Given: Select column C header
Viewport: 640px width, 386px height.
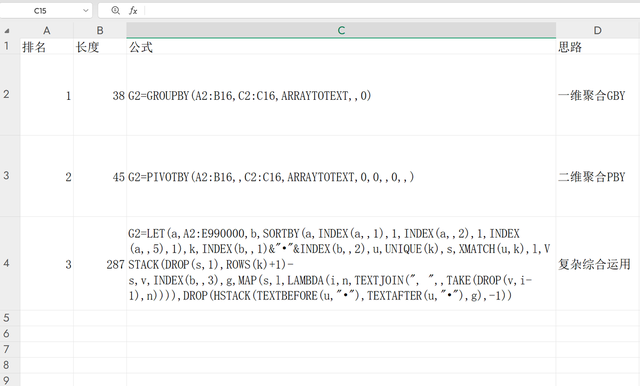Looking at the screenshot, I should tap(341, 31).
